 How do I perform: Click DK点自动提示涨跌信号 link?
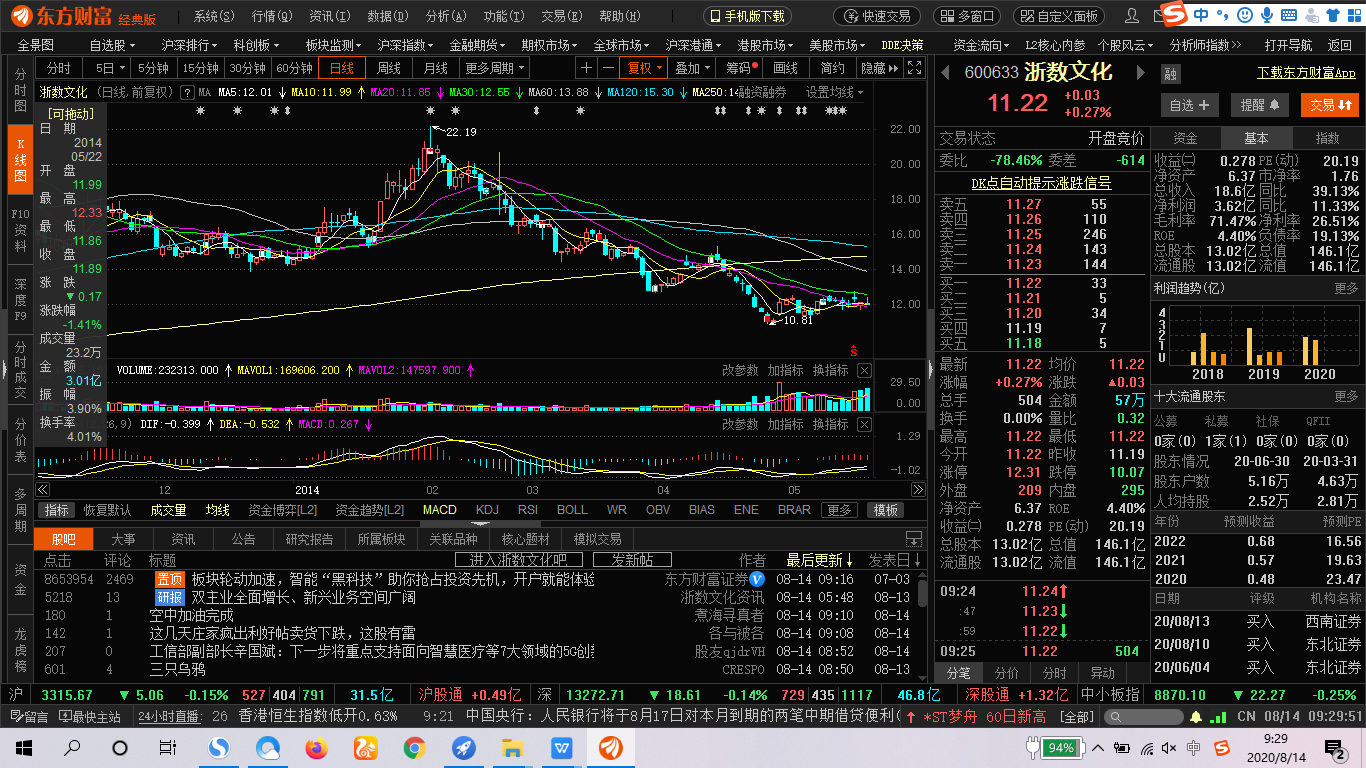[1041, 183]
